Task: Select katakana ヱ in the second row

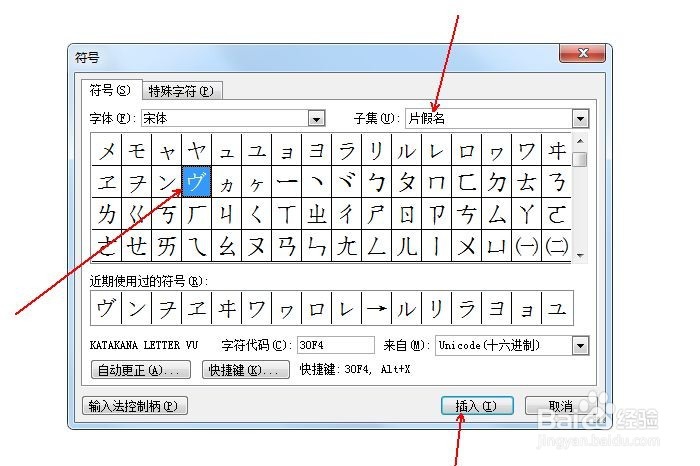Action: pos(107,182)
